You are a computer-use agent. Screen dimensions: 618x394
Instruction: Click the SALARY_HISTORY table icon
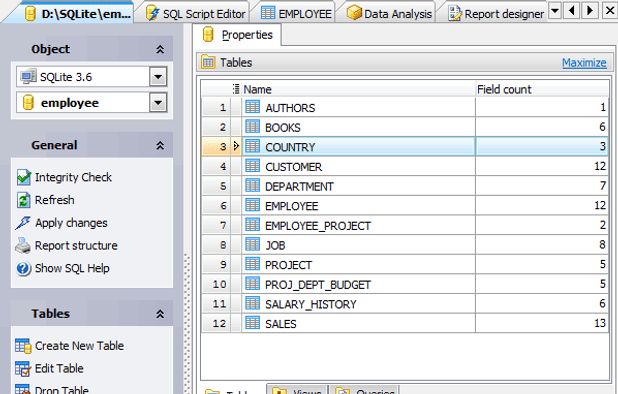pos(252,303)
